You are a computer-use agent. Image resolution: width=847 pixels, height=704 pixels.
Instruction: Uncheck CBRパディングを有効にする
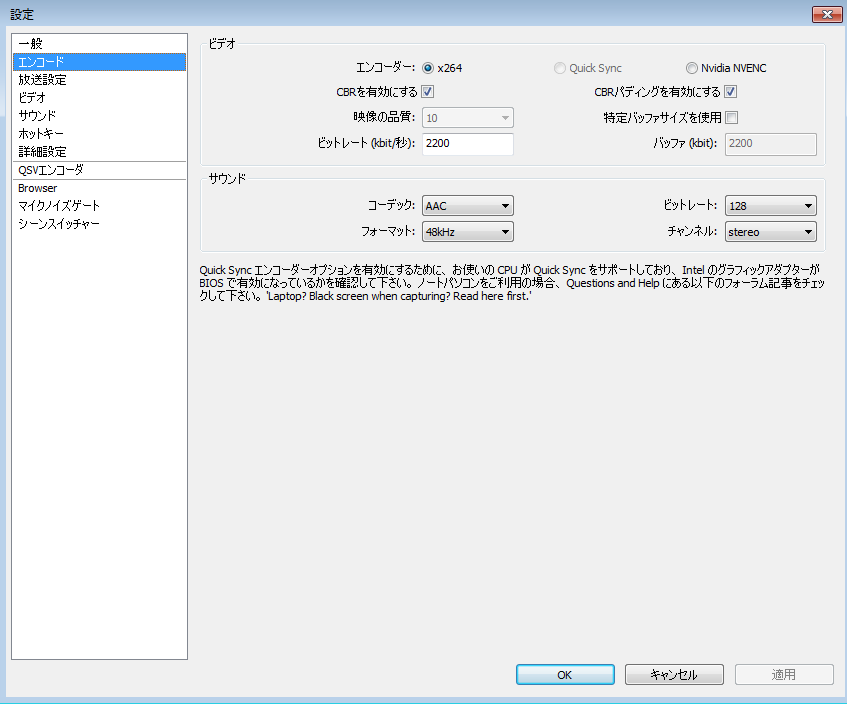[733, 91]
